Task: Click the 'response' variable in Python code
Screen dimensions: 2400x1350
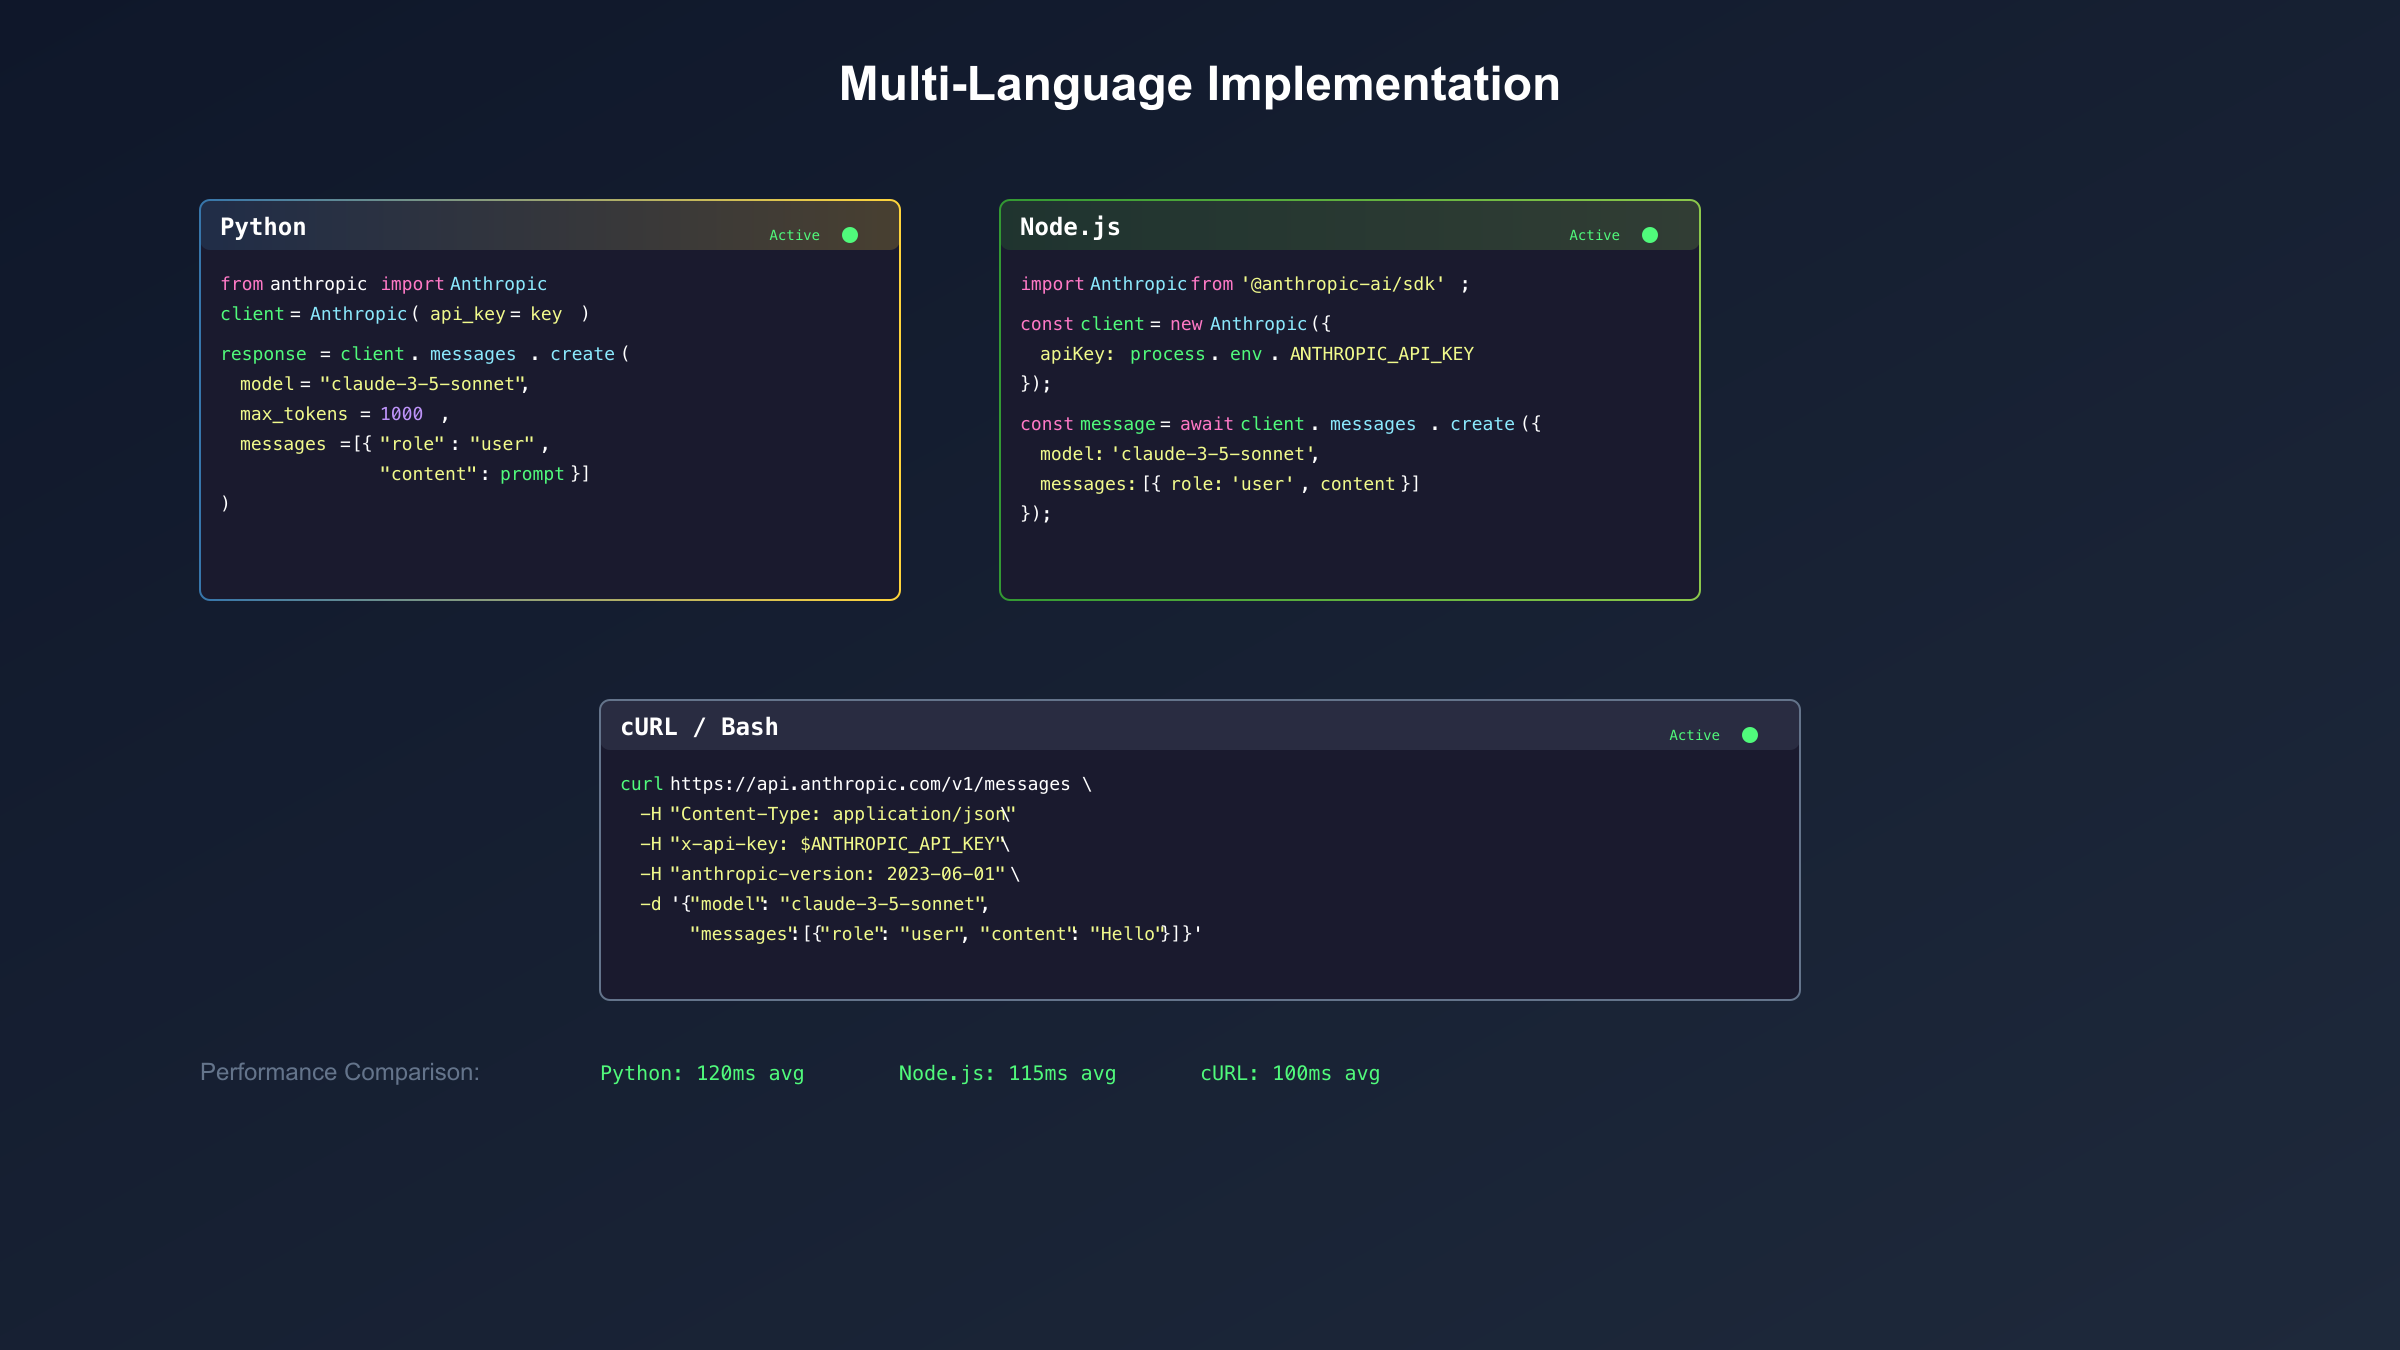Action: 263,354
